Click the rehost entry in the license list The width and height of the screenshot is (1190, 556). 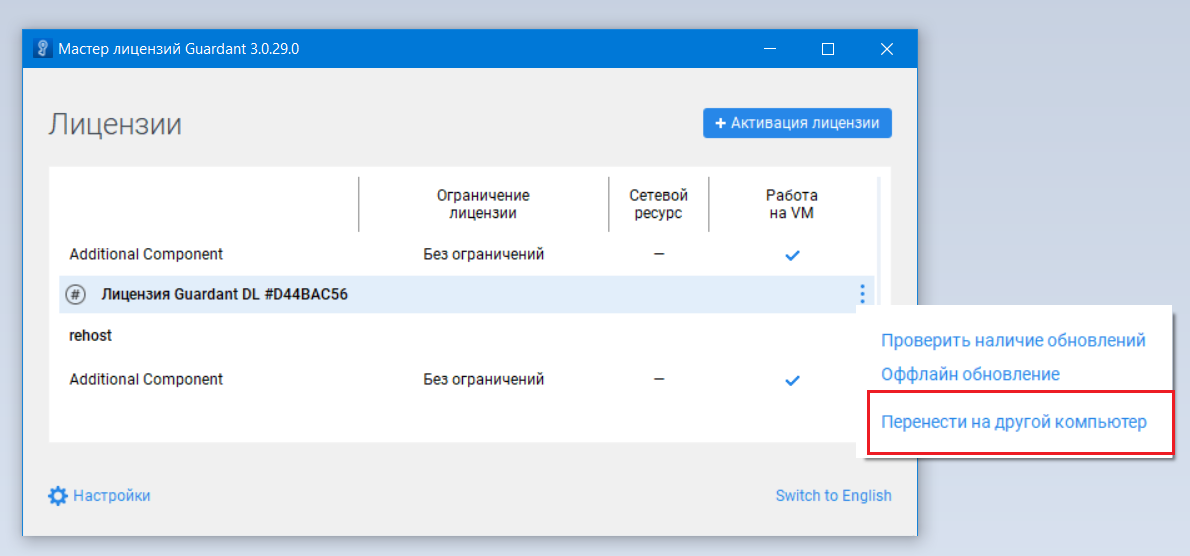(x=91, y=336)
